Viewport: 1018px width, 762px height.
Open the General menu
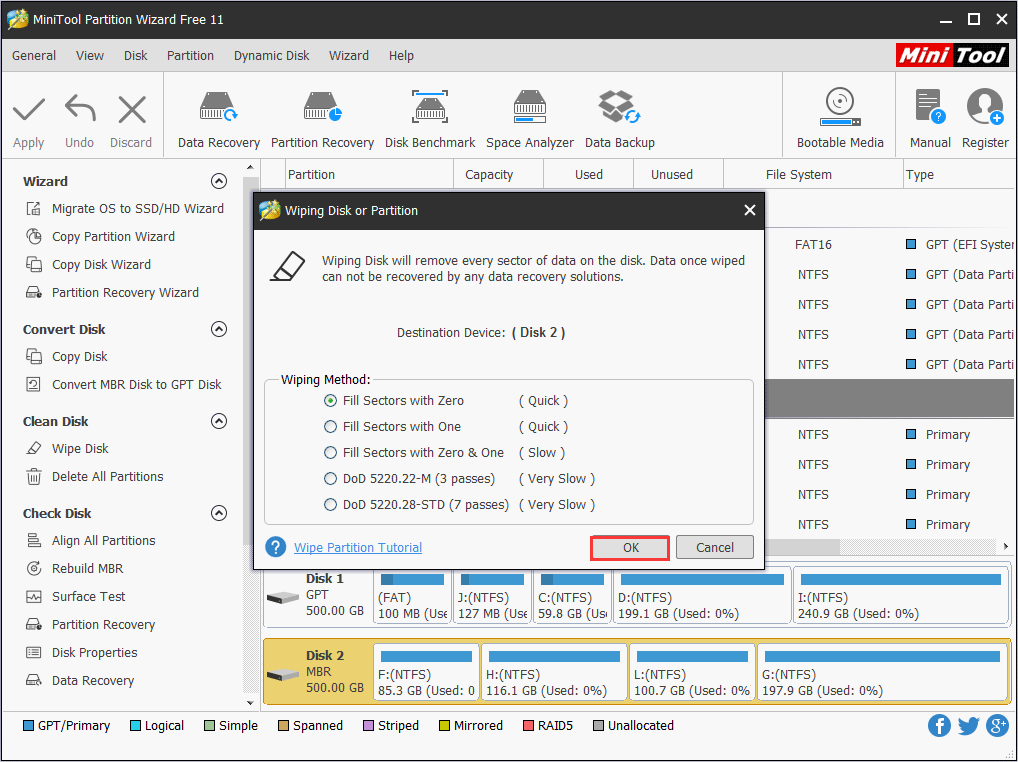(34, 56)
